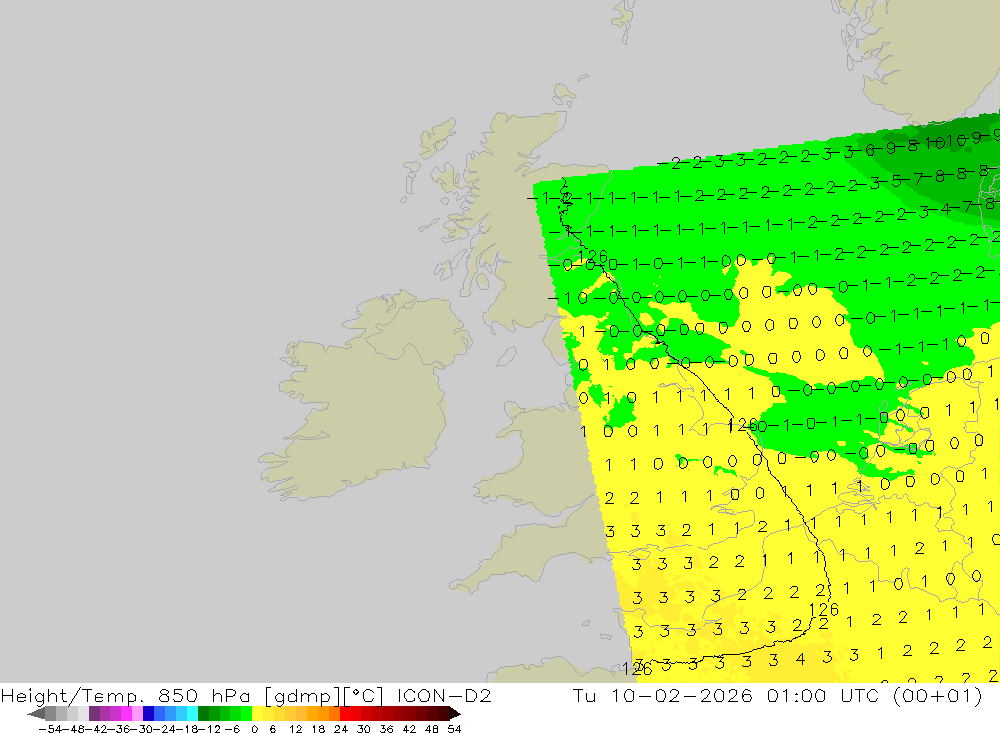
Task: Click the '01:00 UTC' time text
Action: pyautogui.click(x=825, y=695)
